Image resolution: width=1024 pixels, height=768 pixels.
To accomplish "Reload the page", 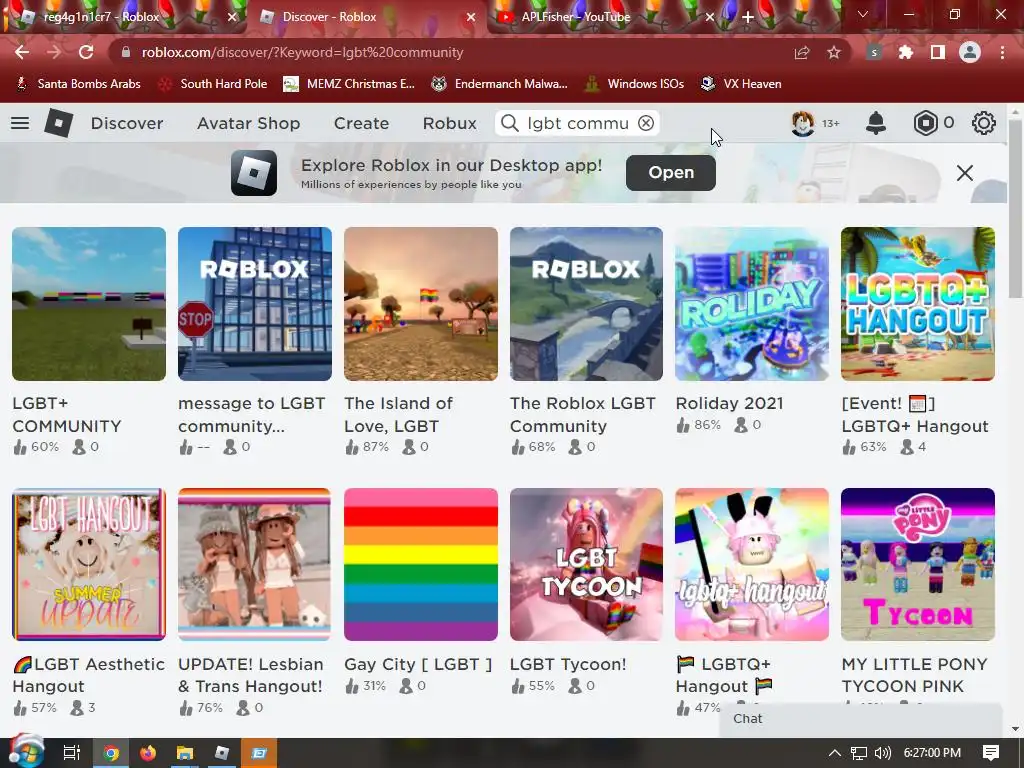I will pos(86,52).
